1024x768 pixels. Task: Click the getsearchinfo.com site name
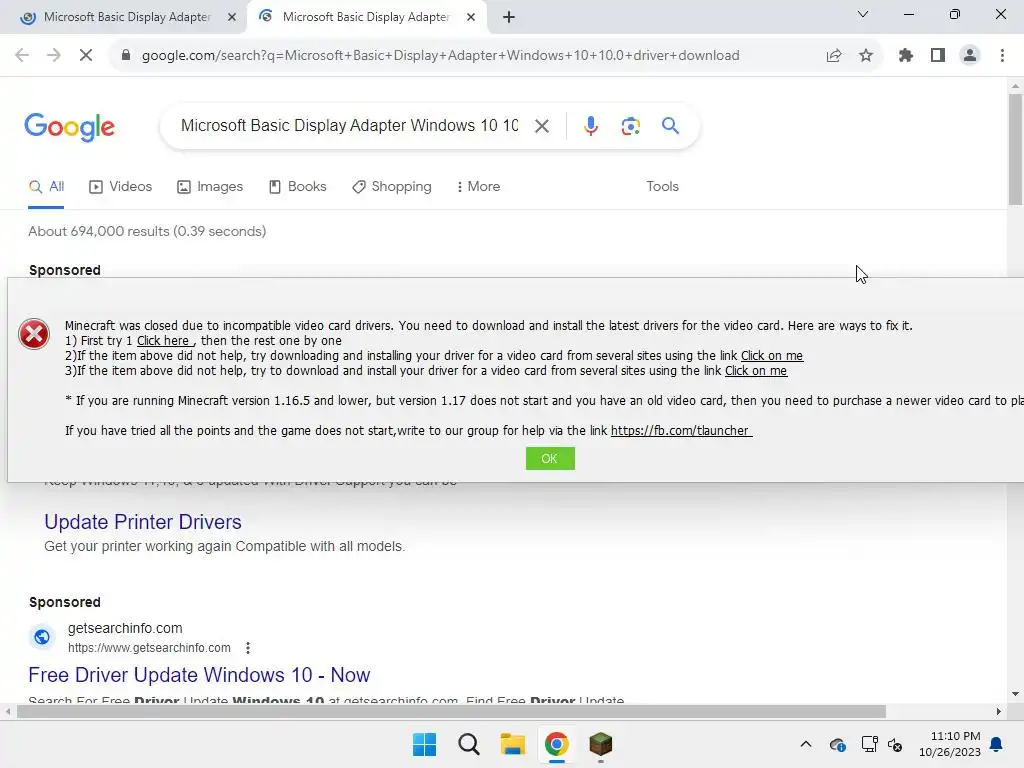click(125, 628)
